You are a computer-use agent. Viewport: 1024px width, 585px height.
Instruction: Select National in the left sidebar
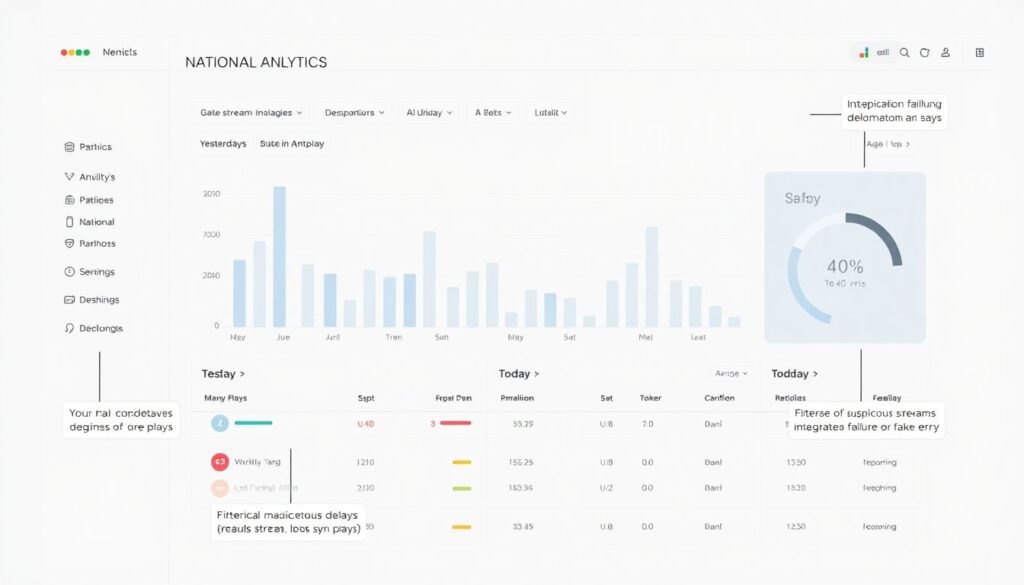point(96,222)
